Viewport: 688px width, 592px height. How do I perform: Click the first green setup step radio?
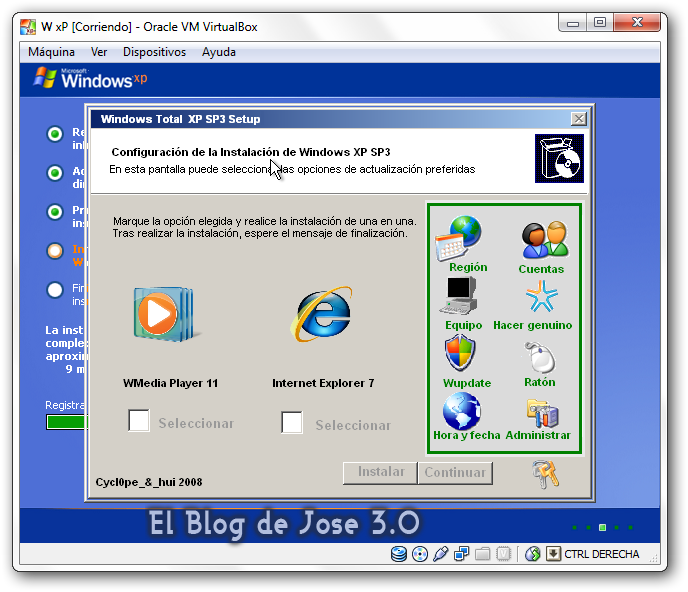(55, 134)
